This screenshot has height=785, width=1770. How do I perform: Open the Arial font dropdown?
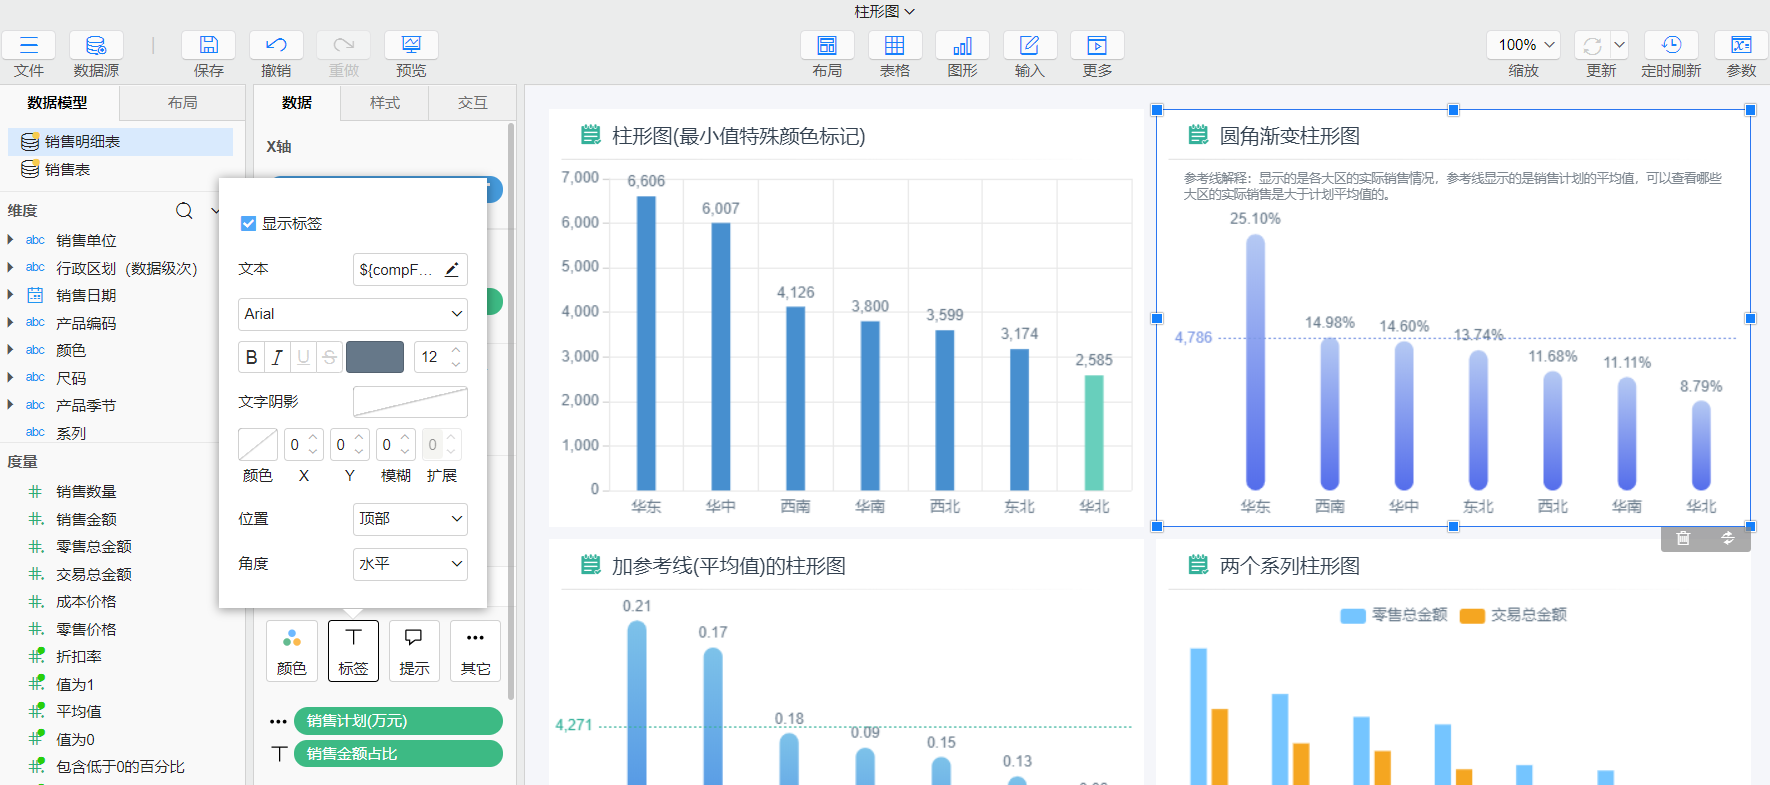(353, 314)
